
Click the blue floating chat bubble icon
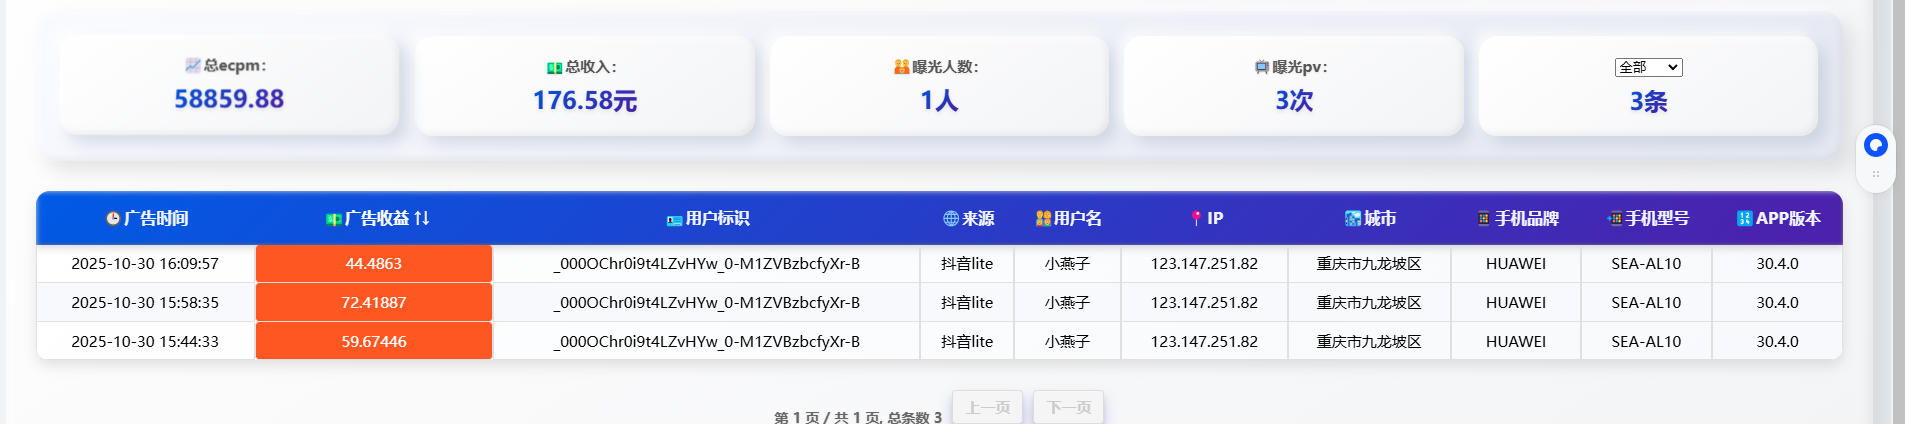[x=1875, y=146]
